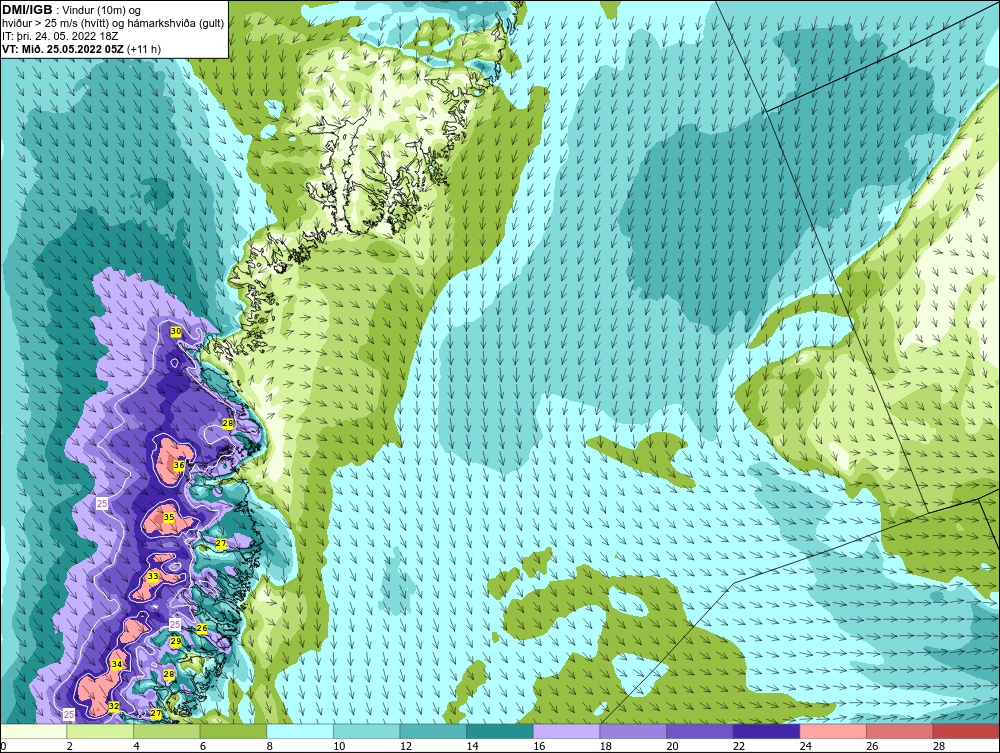Screen dimensions: 1000x753
Task: Click the yellow gust label 26
Action: coord(202,628)
